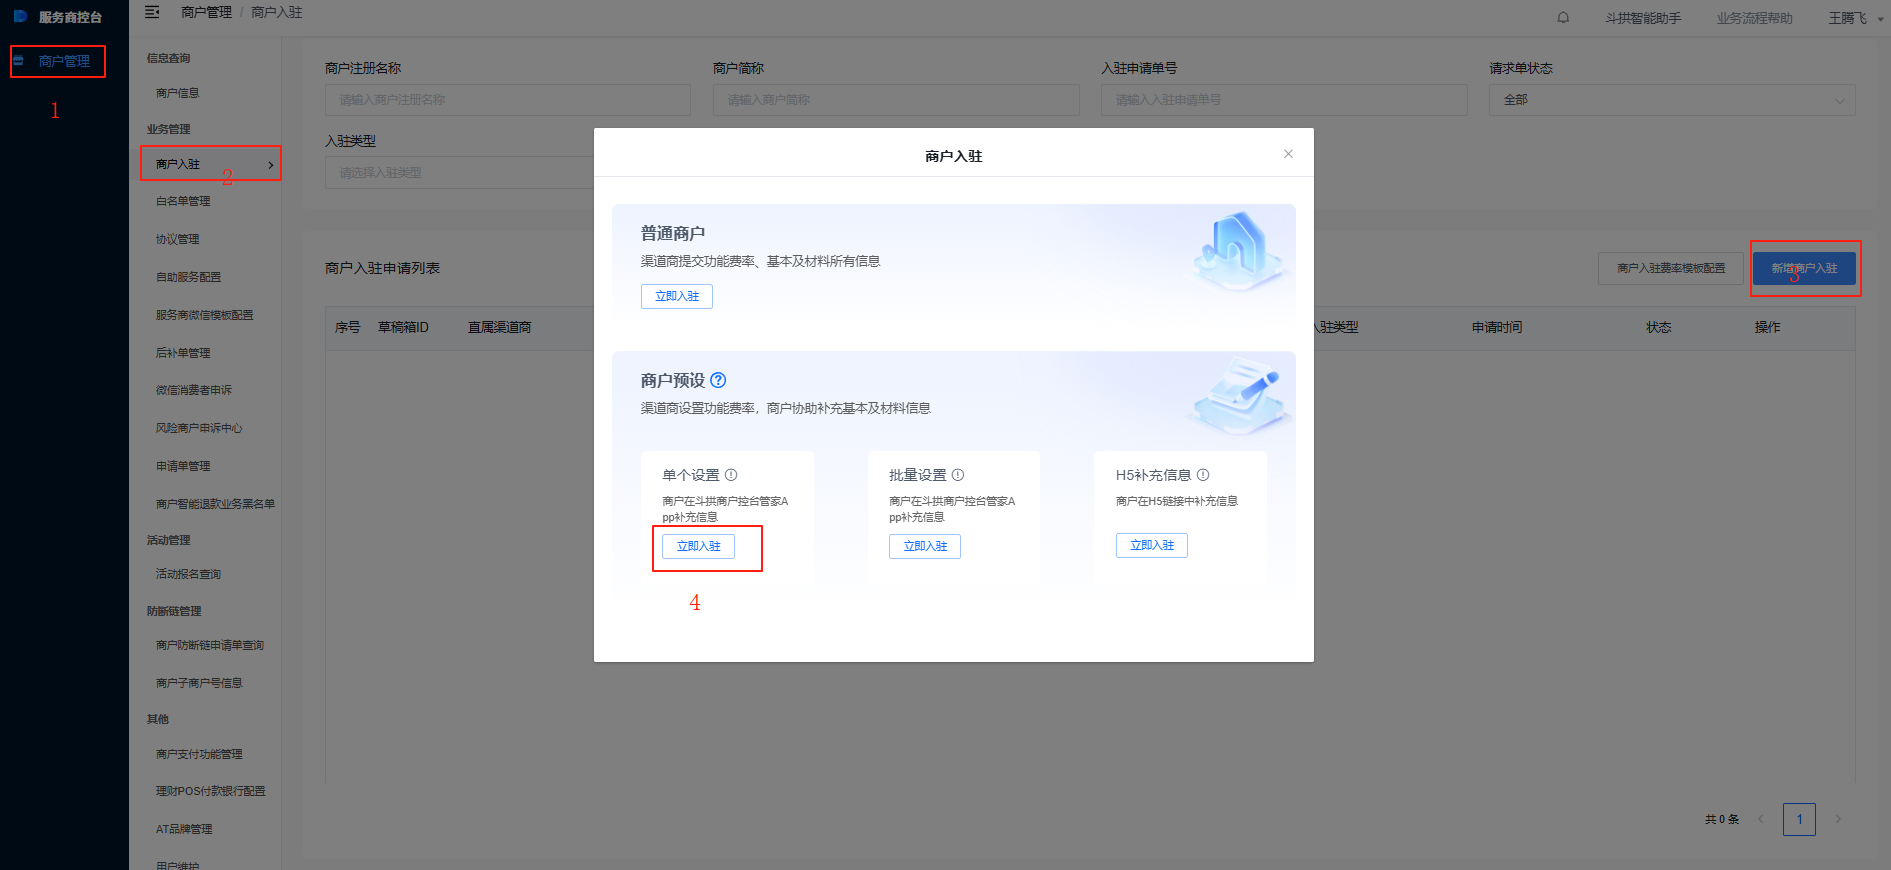
Task: Click info icon next to 批量设置
Action: [958, 475]
